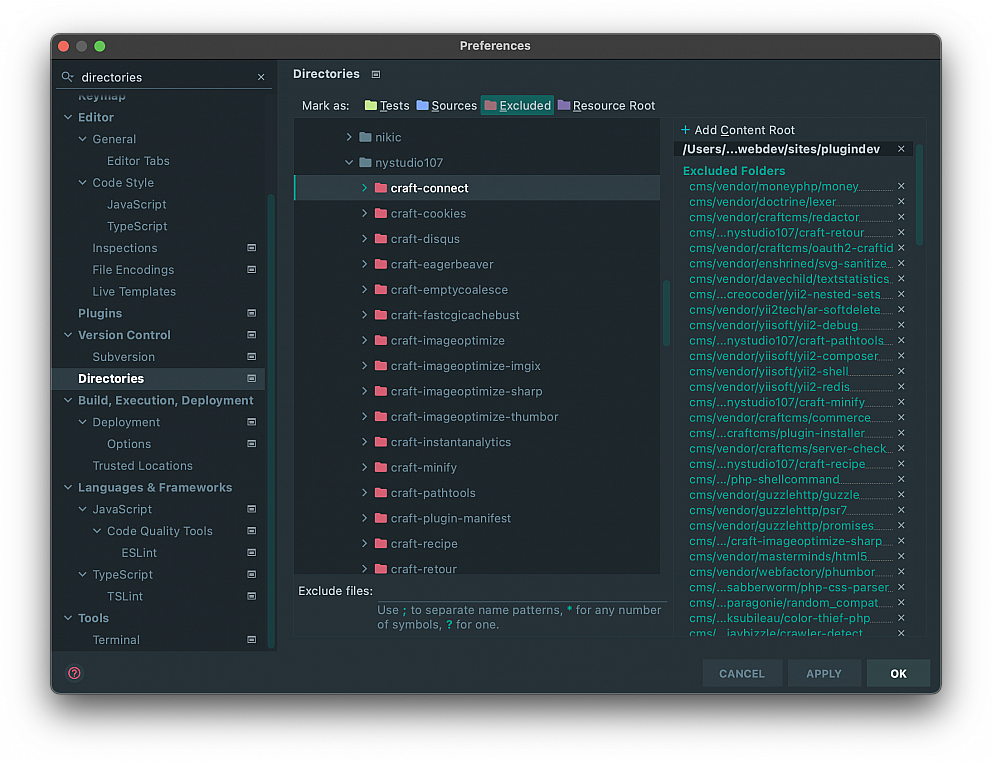Click the Cancel button
This screenshot has width=992, height=761.
742,674
